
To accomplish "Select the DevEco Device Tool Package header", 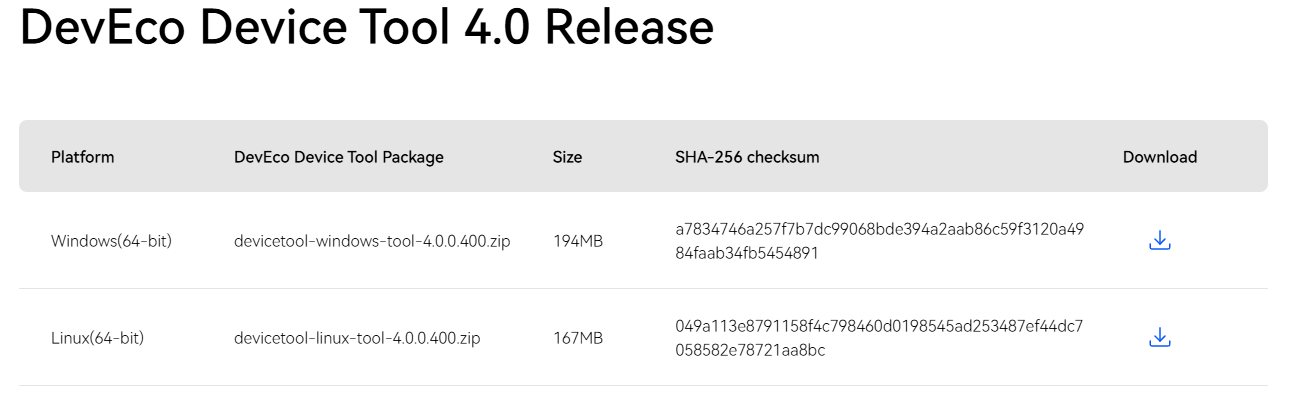I will 339,157.
